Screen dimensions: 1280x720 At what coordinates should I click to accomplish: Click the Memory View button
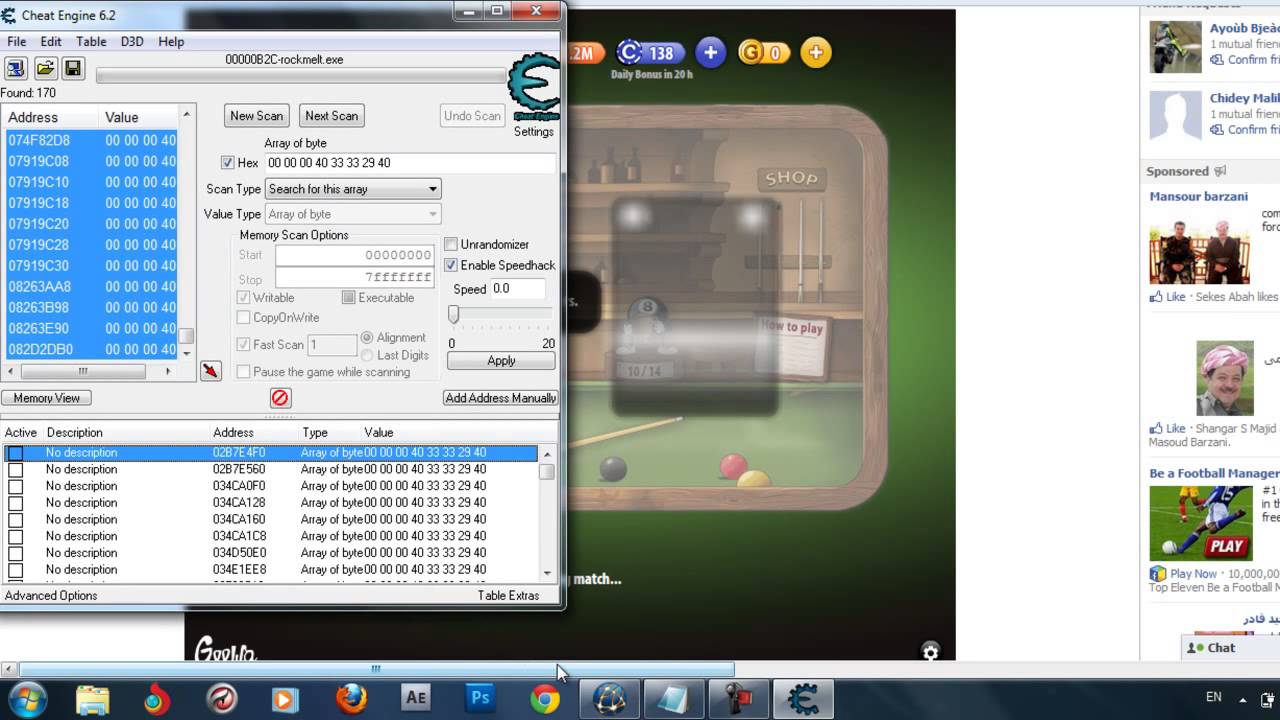46,398
